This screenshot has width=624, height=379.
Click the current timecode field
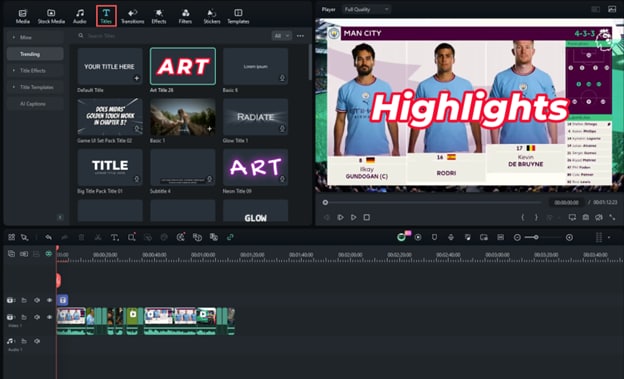tap(566, 203)
